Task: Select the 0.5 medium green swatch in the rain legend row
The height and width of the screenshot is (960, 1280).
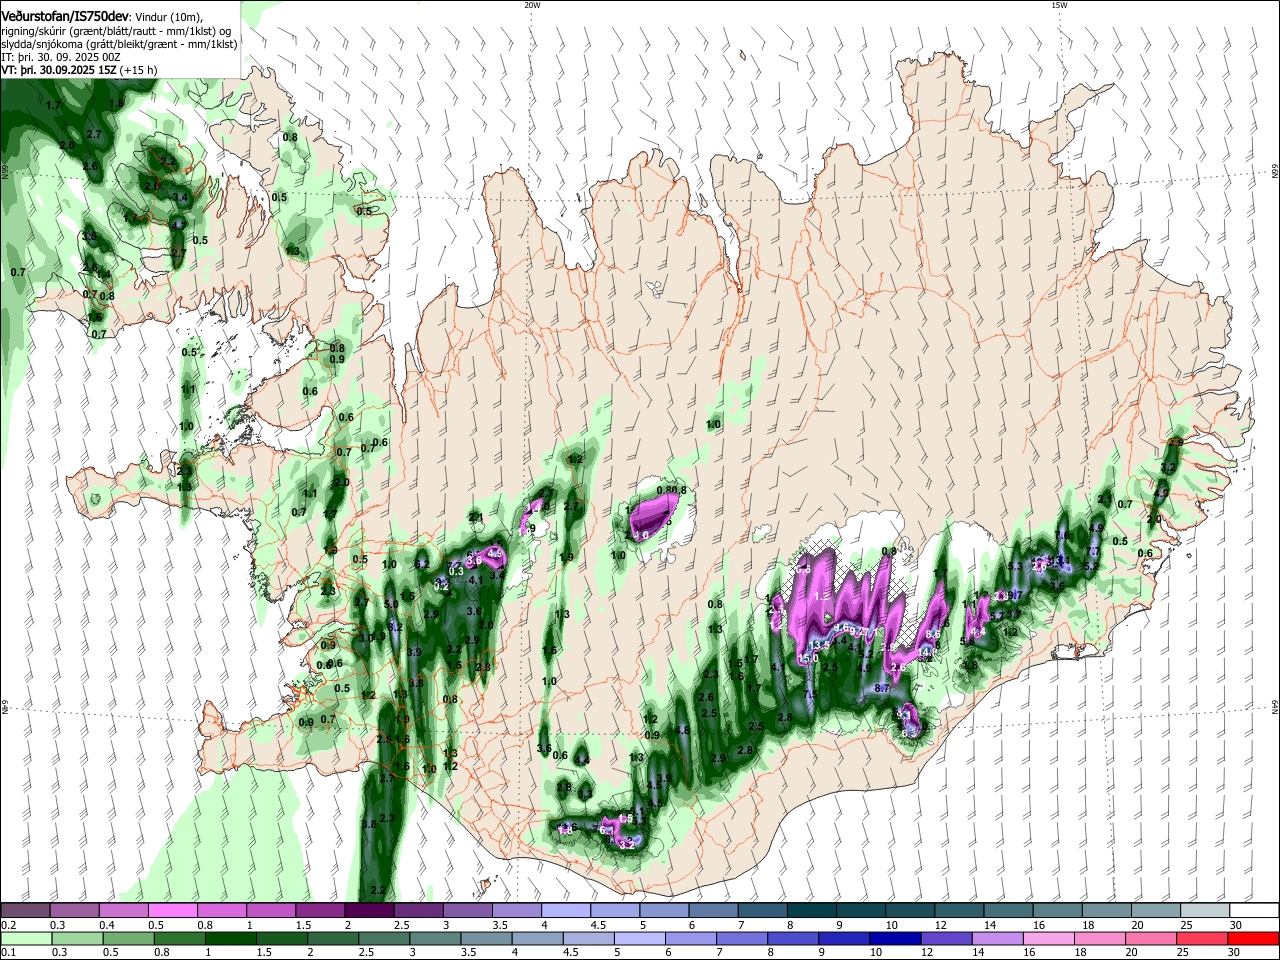Action: (129, 938)
